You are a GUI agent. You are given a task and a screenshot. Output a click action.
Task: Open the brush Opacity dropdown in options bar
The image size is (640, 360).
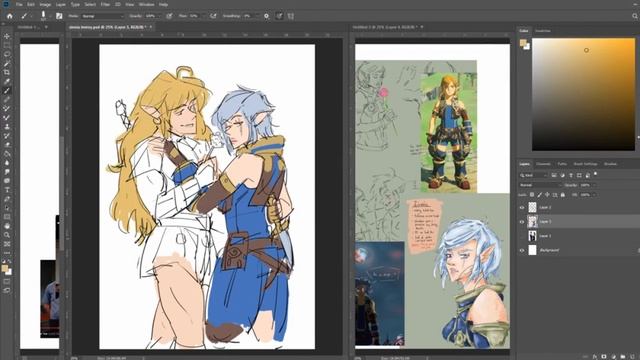pos(160,16)
